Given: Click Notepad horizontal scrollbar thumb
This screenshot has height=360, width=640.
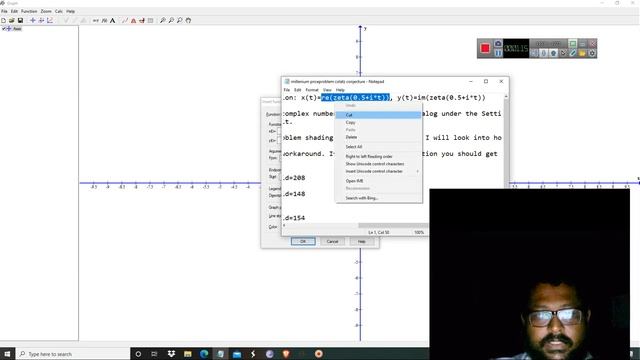Looking at the screenshot, I should [x=393, y=226].
